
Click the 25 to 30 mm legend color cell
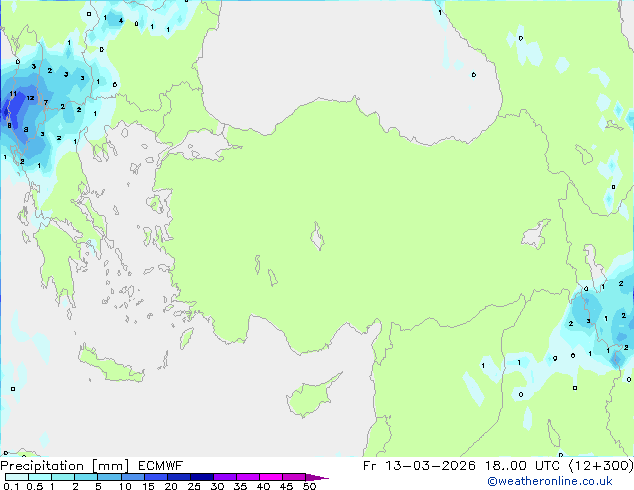(x=201, y=477)
